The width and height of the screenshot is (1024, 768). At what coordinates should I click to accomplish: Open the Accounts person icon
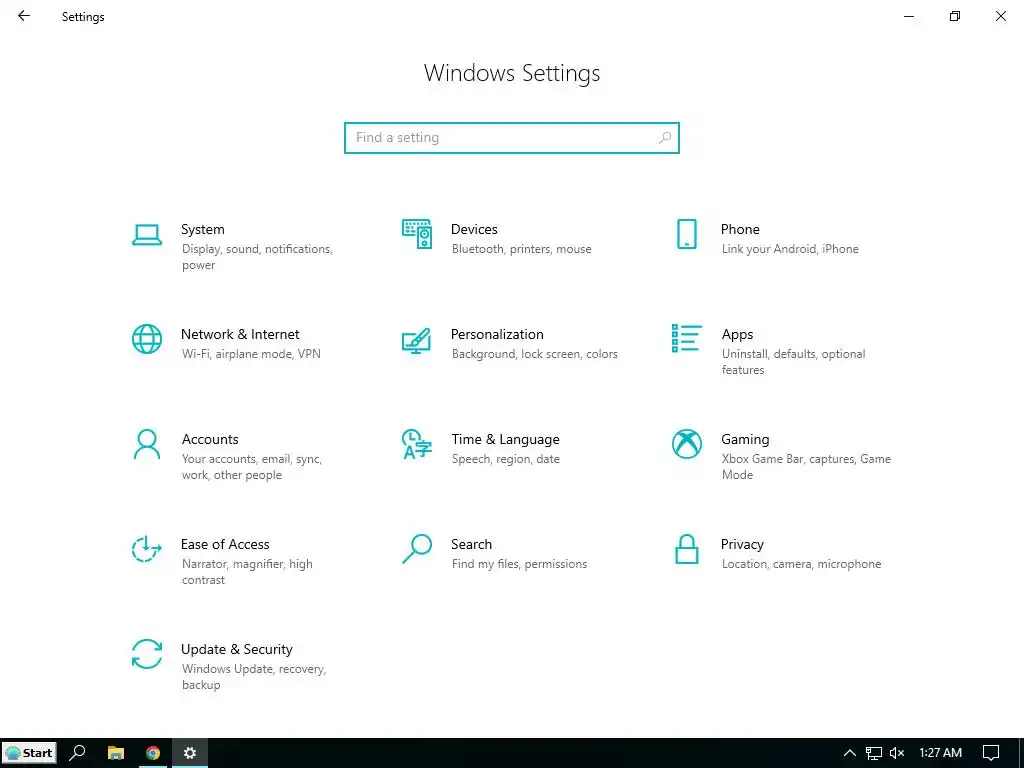point(147,444)
